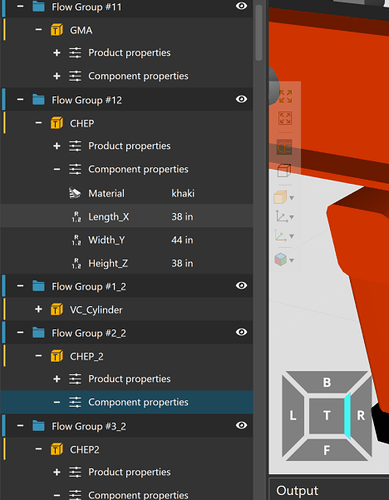Expand Product properties under GMA

(57, 53)
